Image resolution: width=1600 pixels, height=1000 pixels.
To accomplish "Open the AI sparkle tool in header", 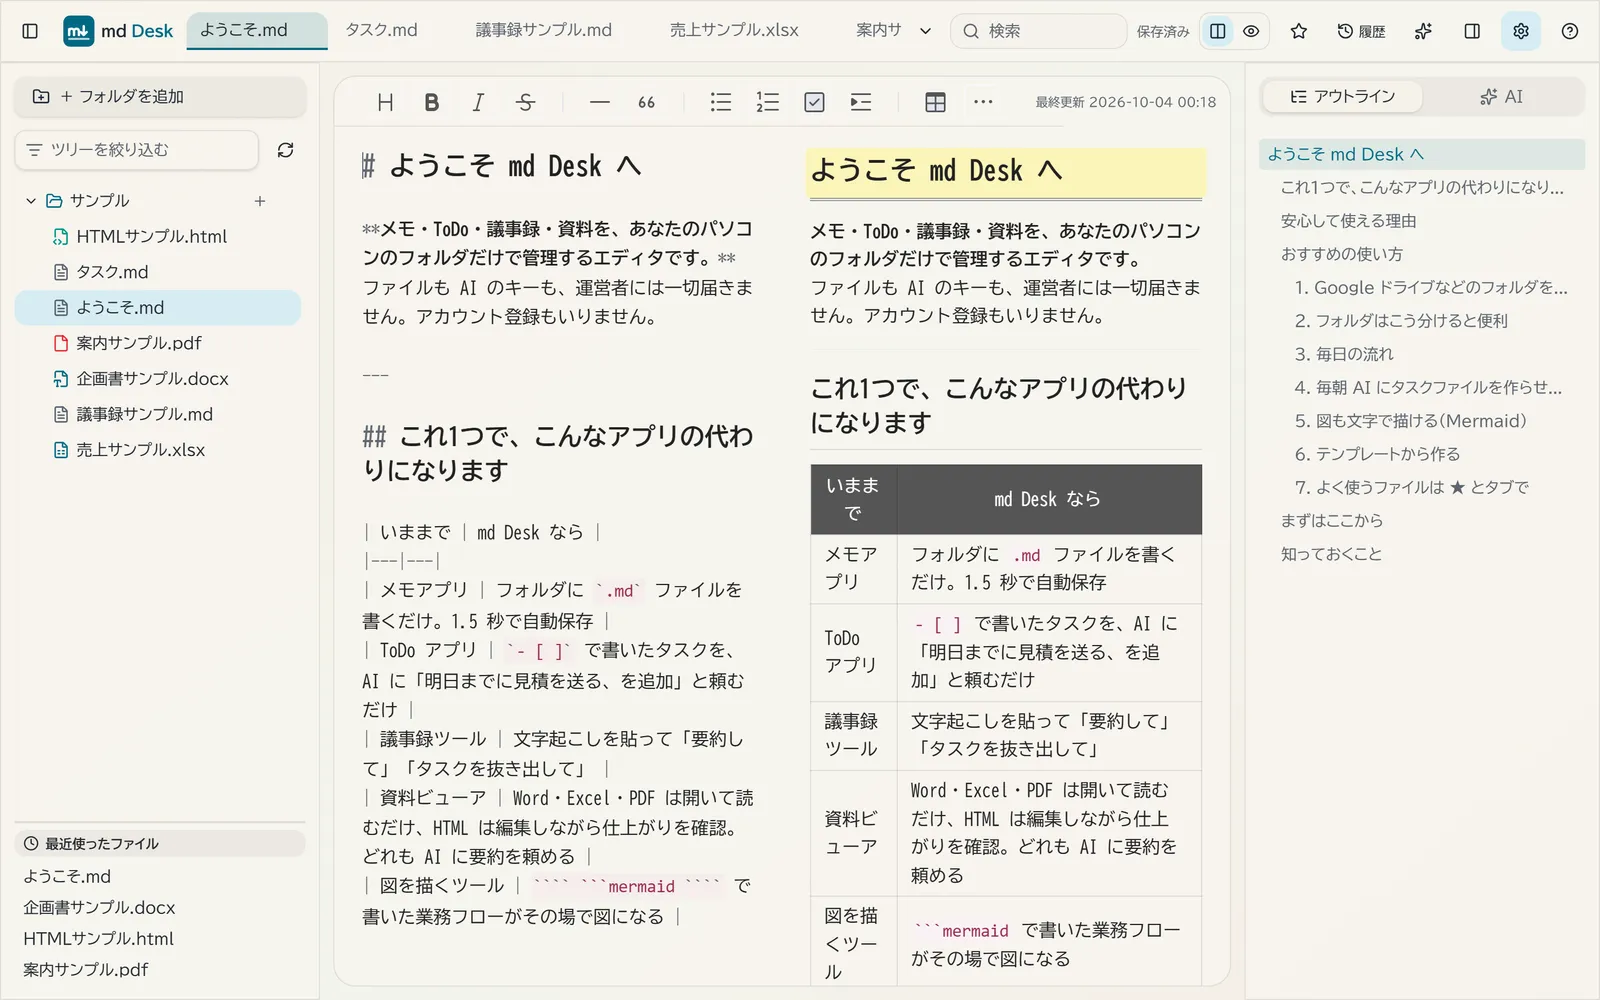I will coord(1423,31).
